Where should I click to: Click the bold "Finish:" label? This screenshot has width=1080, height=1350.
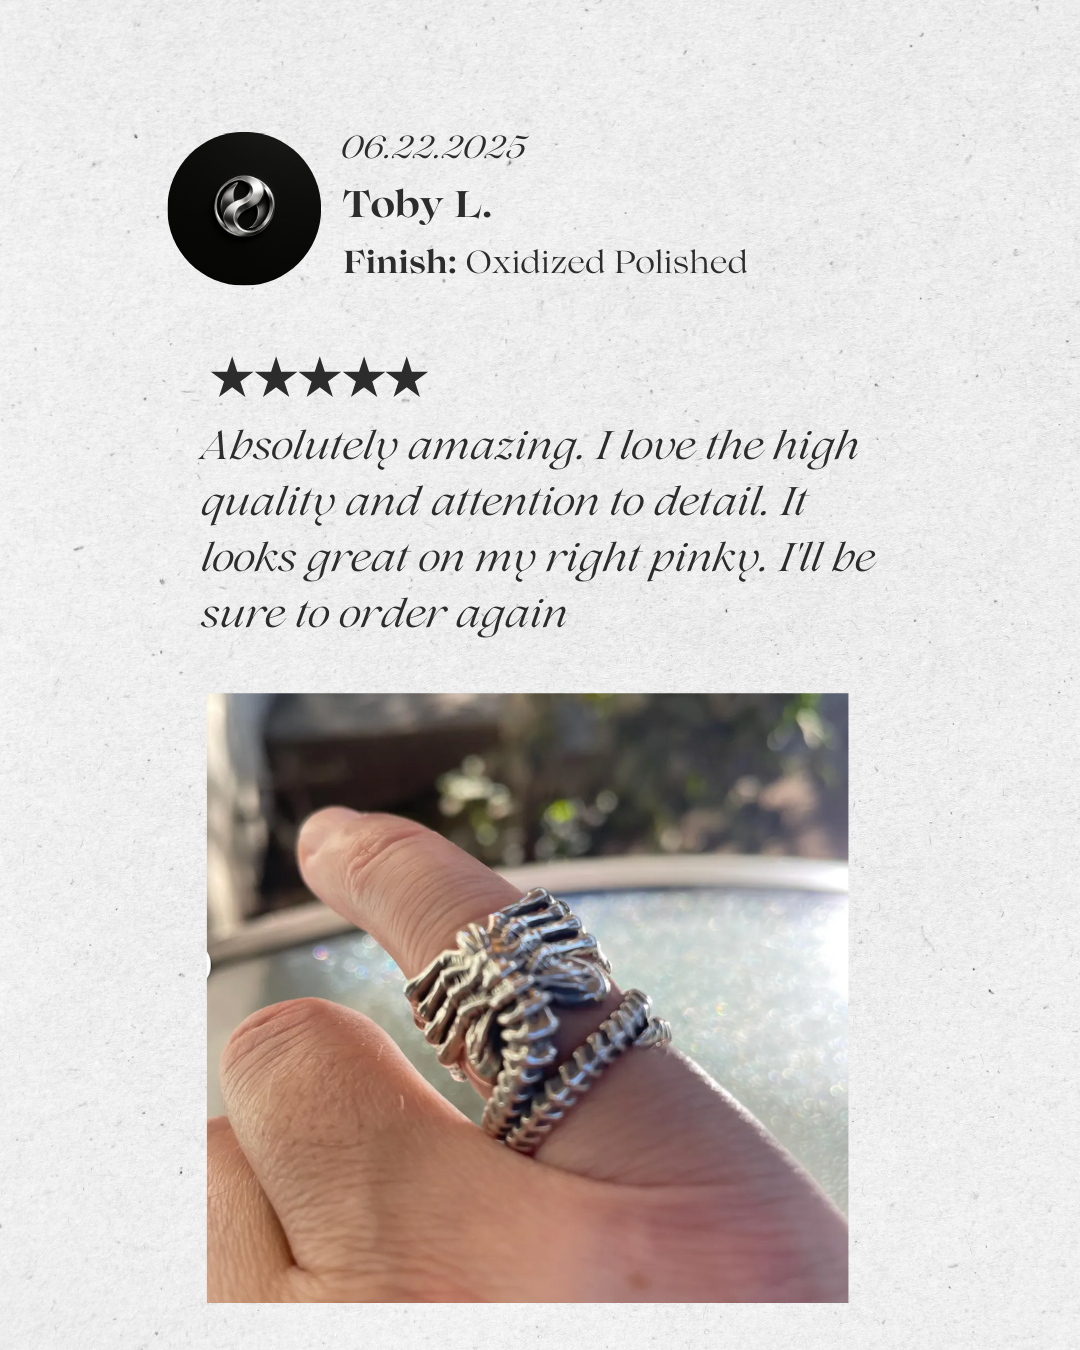point(400,262)
